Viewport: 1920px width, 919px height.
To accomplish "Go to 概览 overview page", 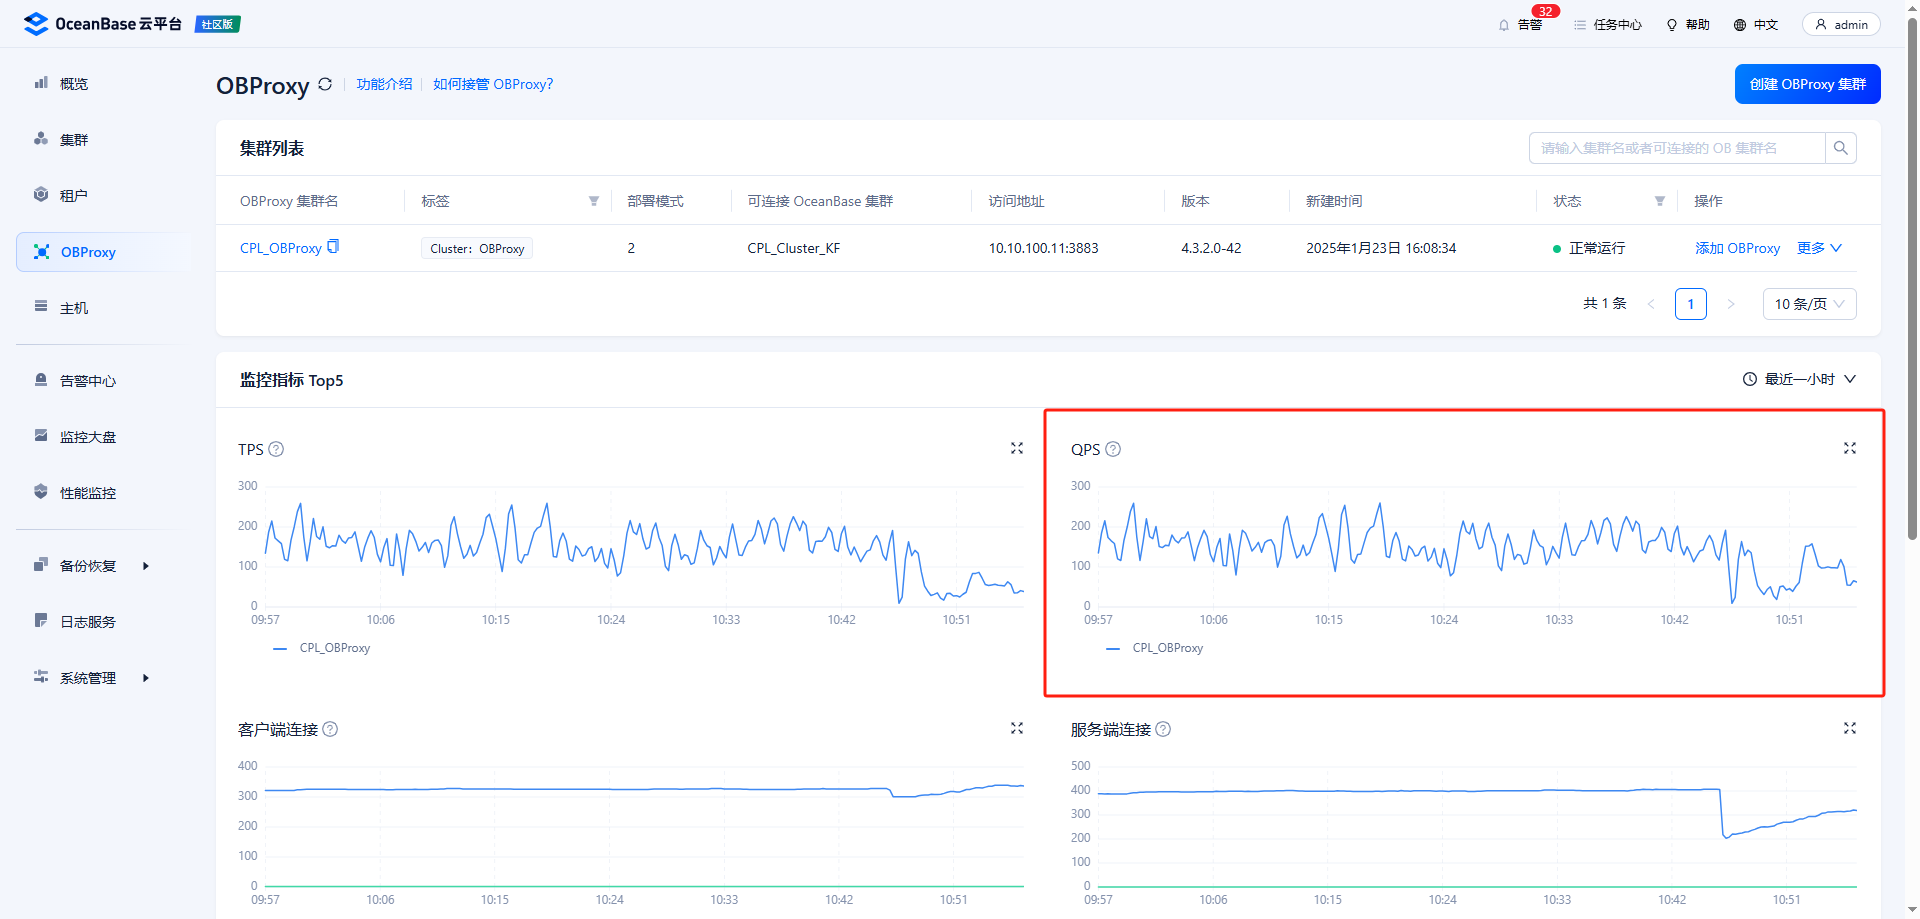I will coord(74,84).
